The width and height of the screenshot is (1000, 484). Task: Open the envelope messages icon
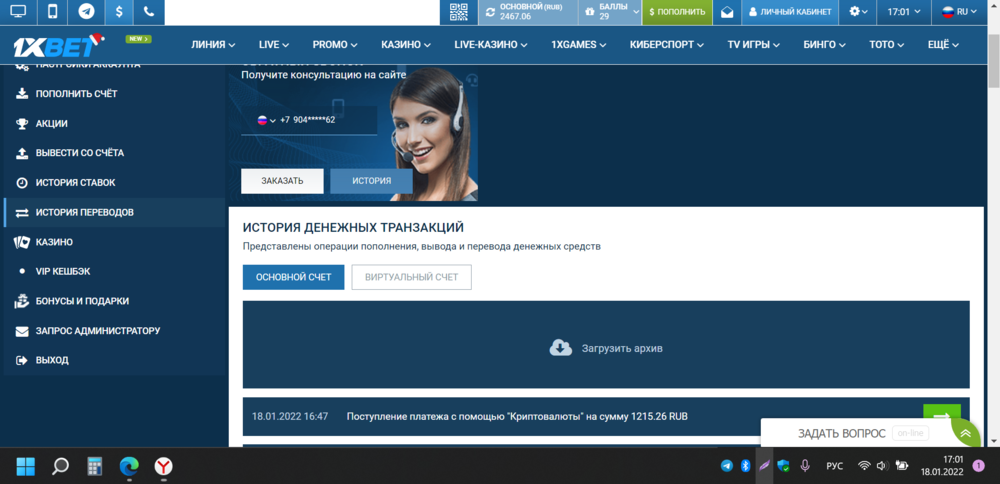pos(726,12)
